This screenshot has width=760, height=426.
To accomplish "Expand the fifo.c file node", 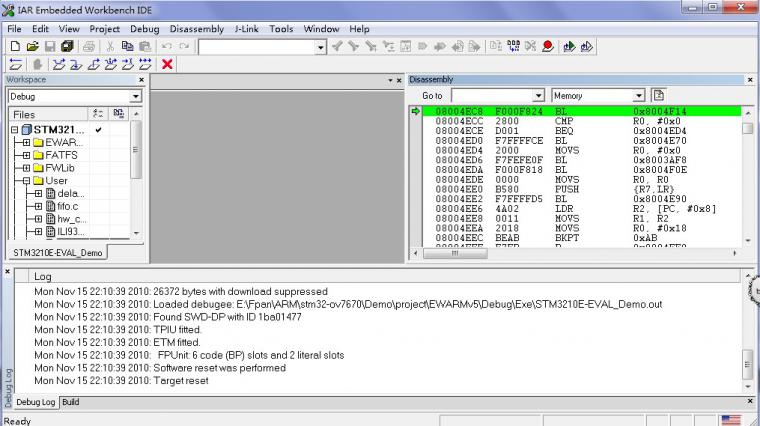I will 38,206.
